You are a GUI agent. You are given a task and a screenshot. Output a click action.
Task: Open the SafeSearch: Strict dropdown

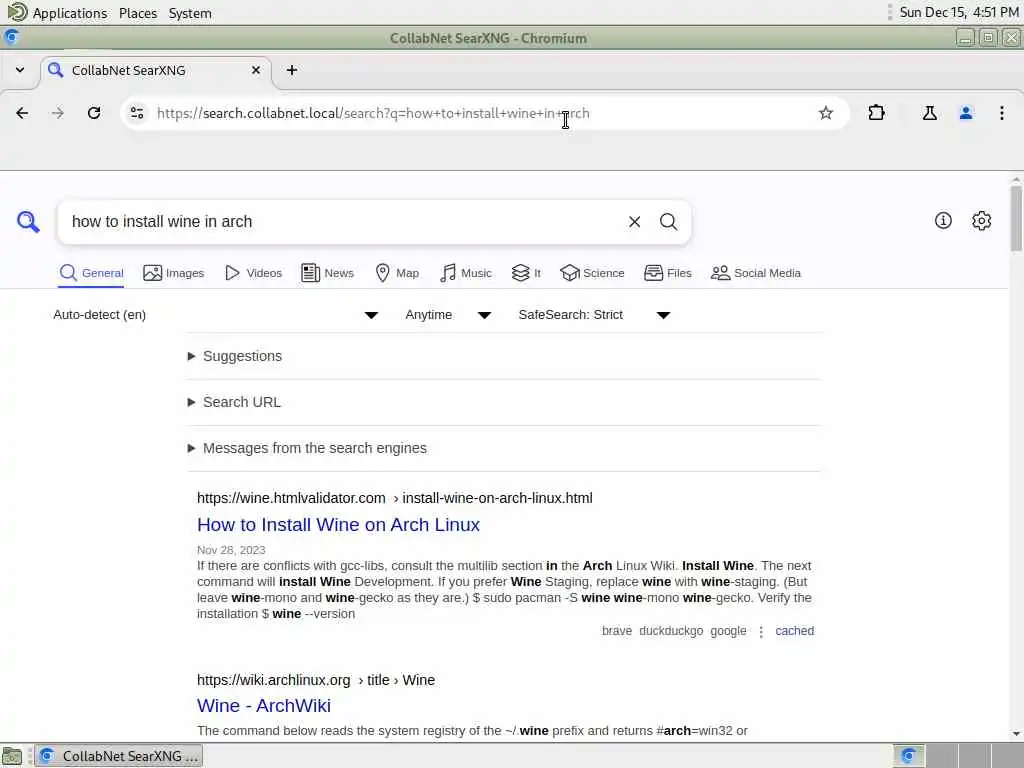[x=594, y=315]
